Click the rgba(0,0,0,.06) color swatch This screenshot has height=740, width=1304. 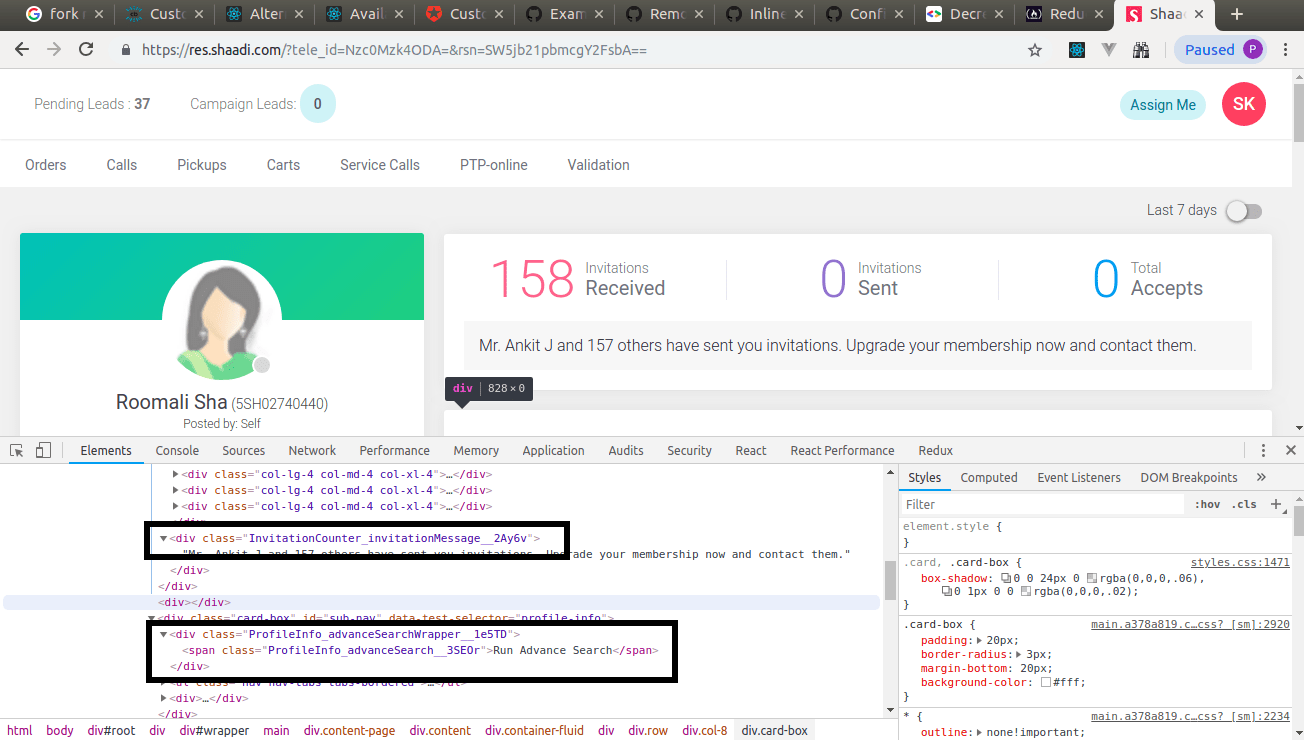(x=1093, y=578)
